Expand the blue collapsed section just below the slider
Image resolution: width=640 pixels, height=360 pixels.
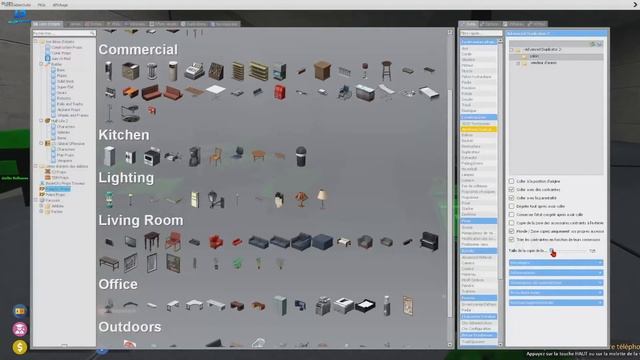556,263
